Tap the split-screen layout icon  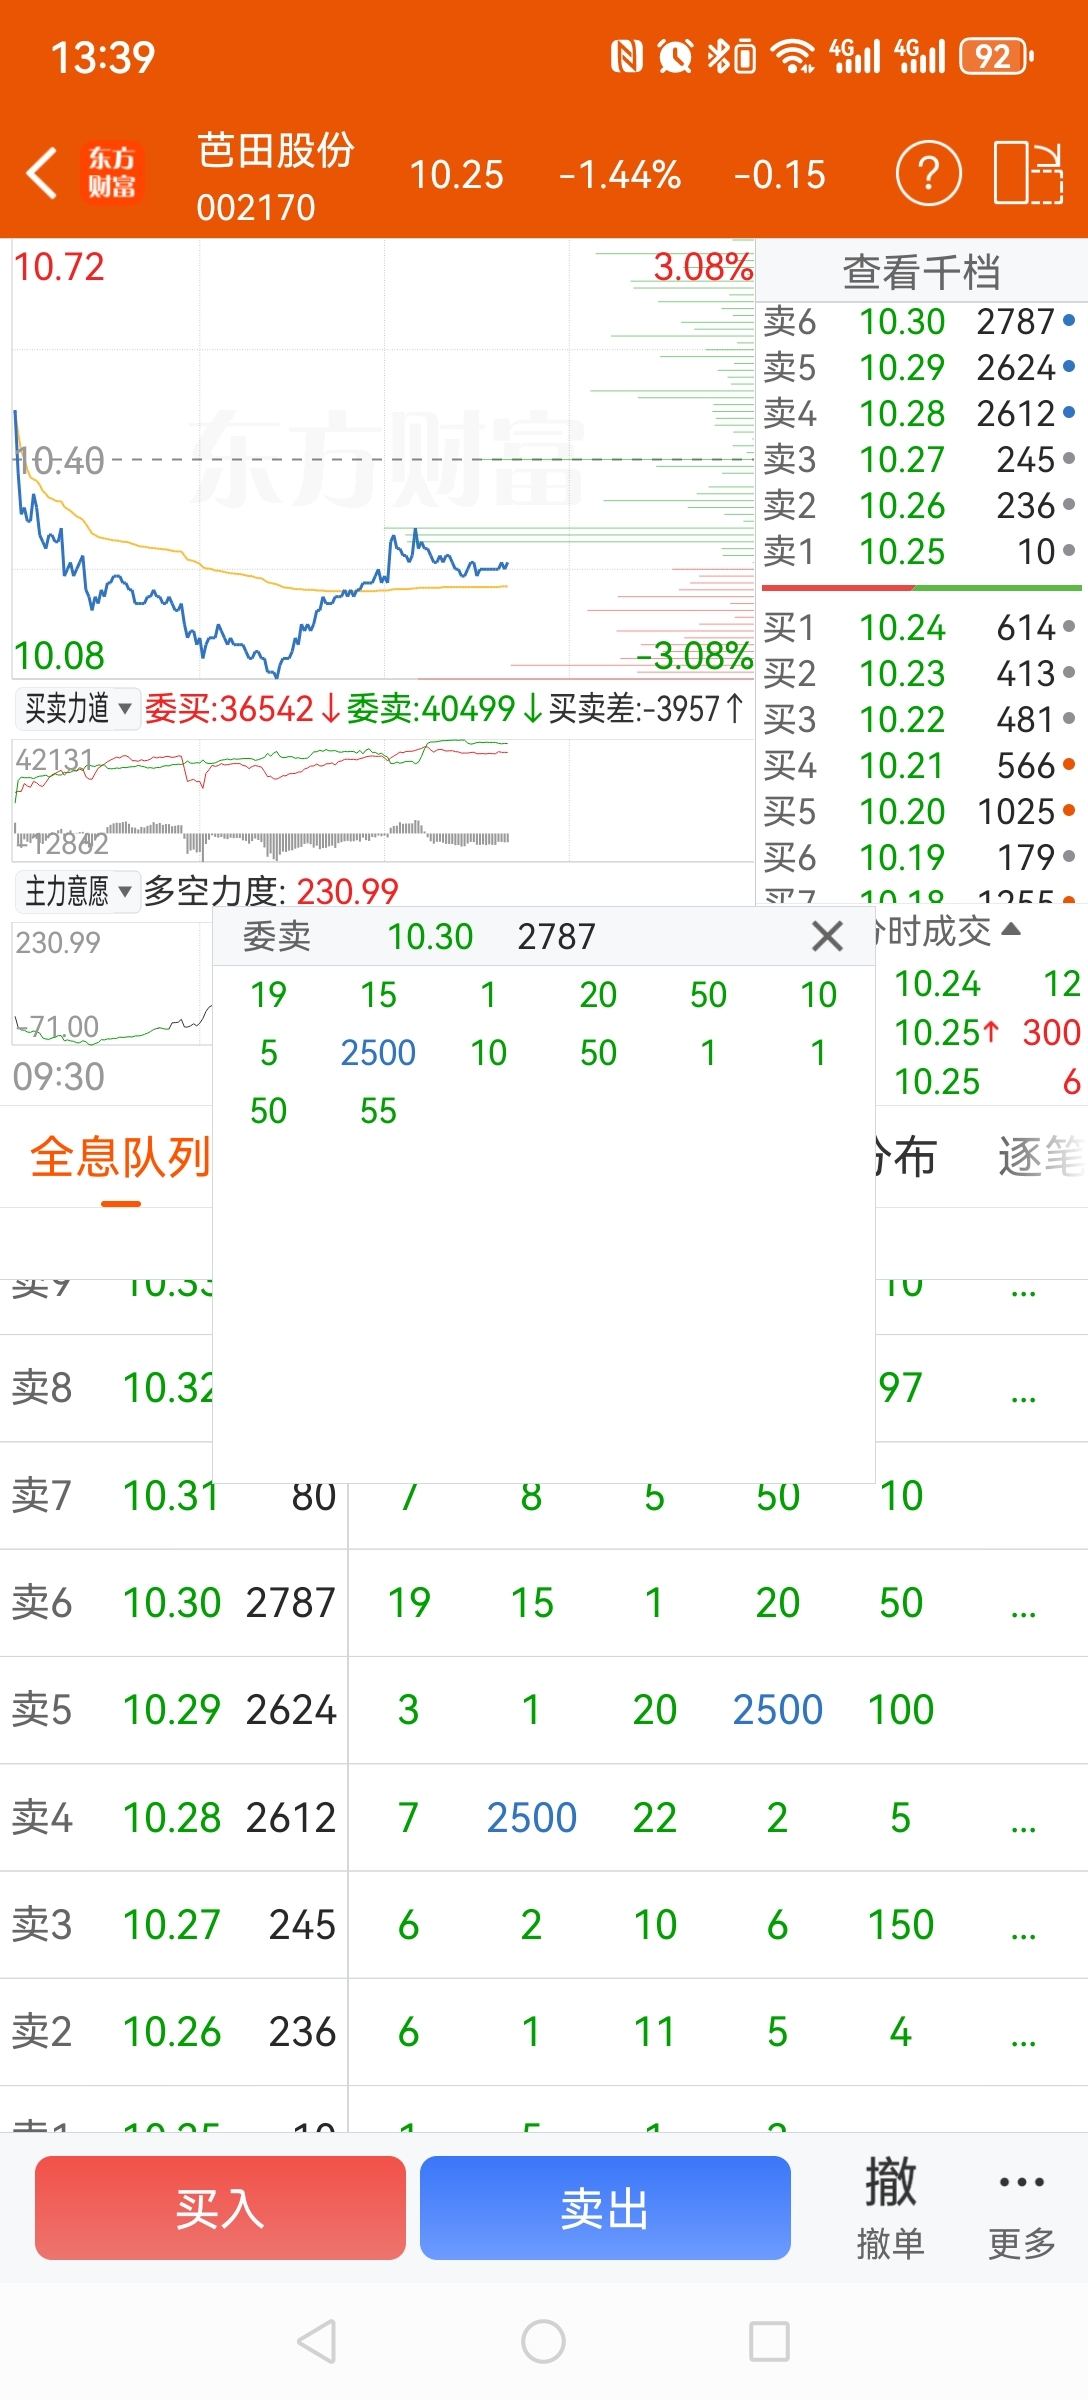[x=1028, y=174]
